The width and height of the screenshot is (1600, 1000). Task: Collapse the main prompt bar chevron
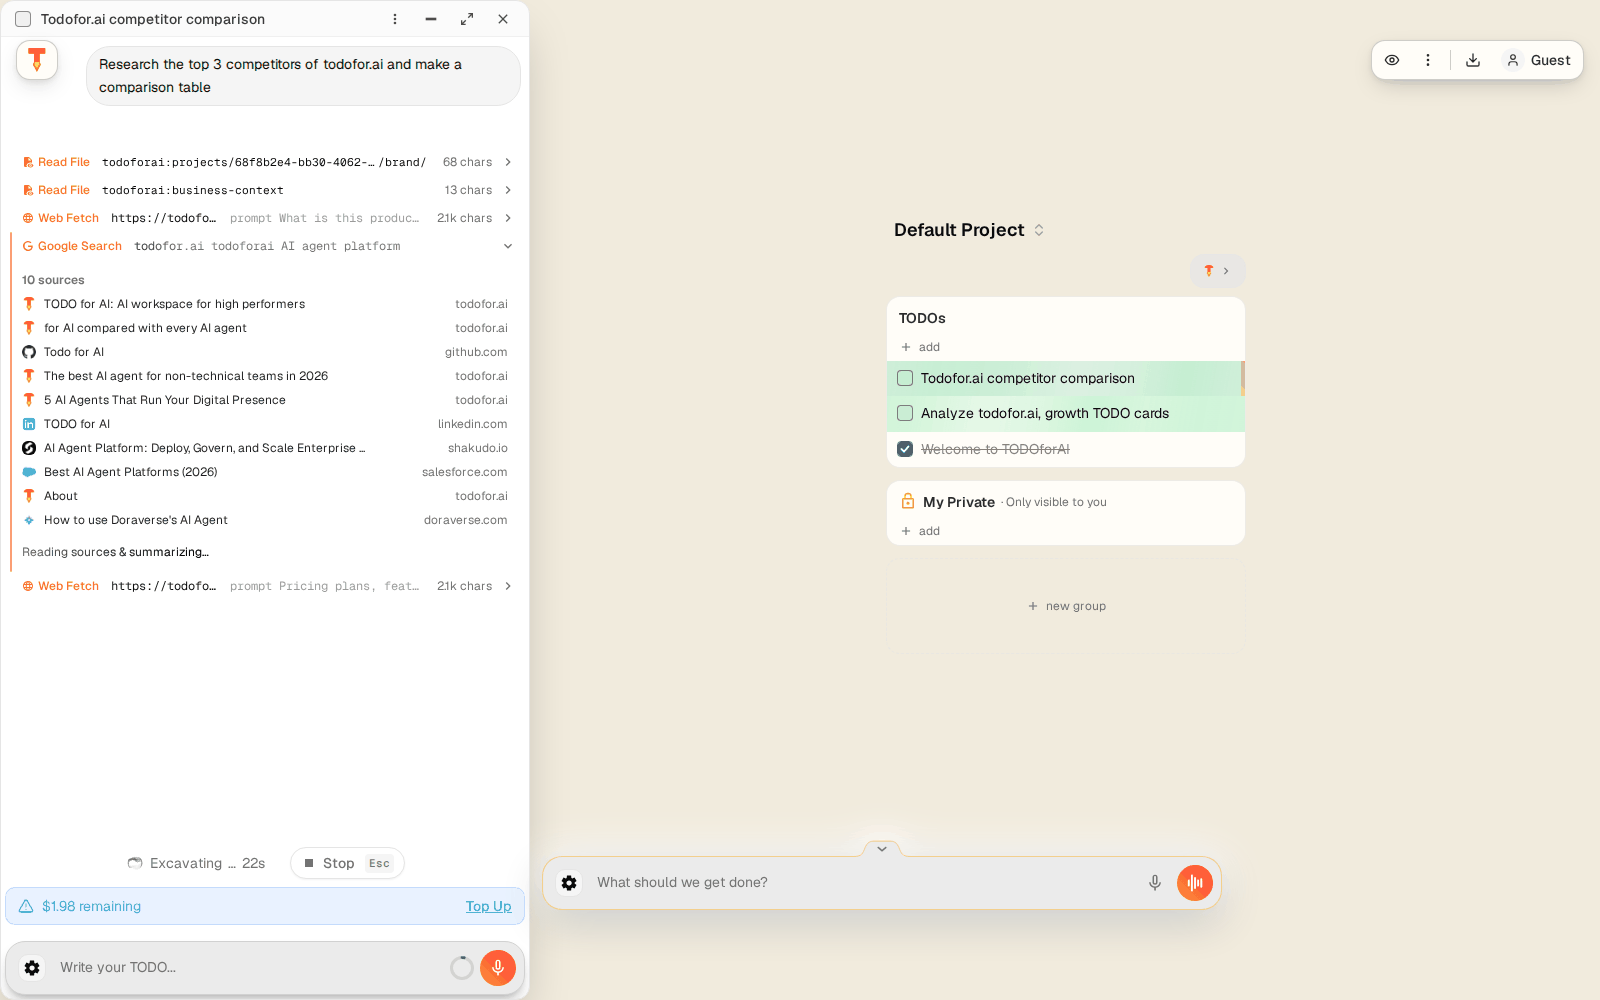click(882, 849)
